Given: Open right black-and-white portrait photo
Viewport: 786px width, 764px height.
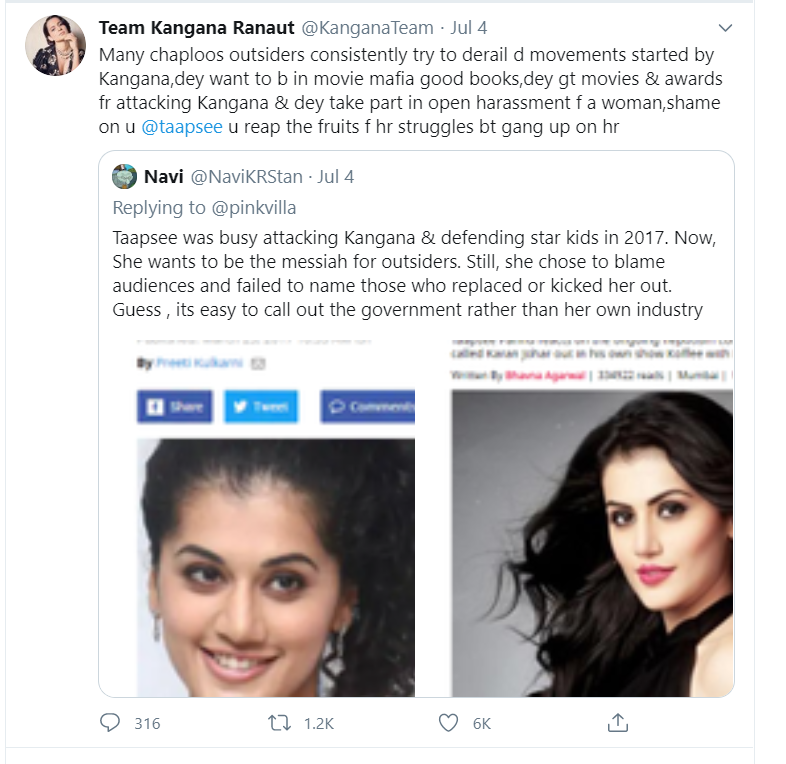Looking at the screenshot, I should 593,543.
